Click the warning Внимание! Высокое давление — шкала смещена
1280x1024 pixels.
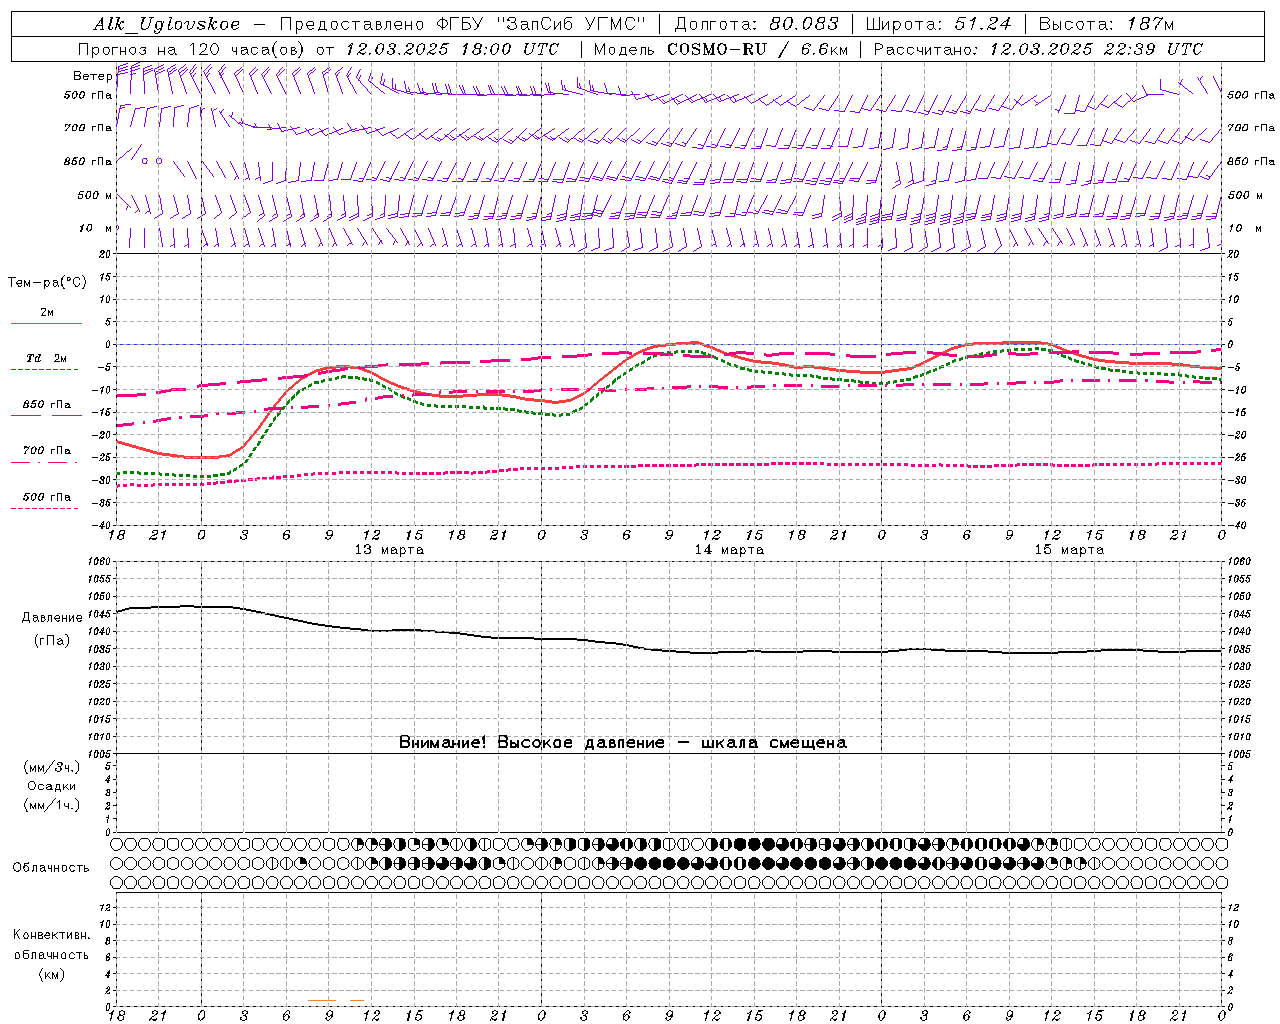pyautogui.click(x=623, y=742)
